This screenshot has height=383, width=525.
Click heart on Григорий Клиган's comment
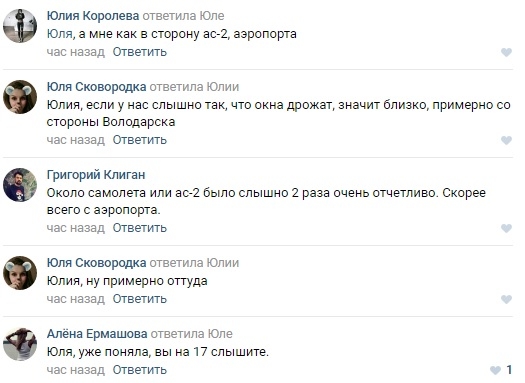pyautogui.click(x=506, y=228)
